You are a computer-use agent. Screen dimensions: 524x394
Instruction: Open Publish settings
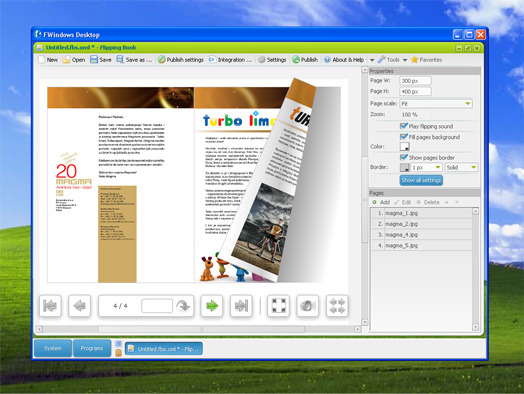click(x=181, y=60)
